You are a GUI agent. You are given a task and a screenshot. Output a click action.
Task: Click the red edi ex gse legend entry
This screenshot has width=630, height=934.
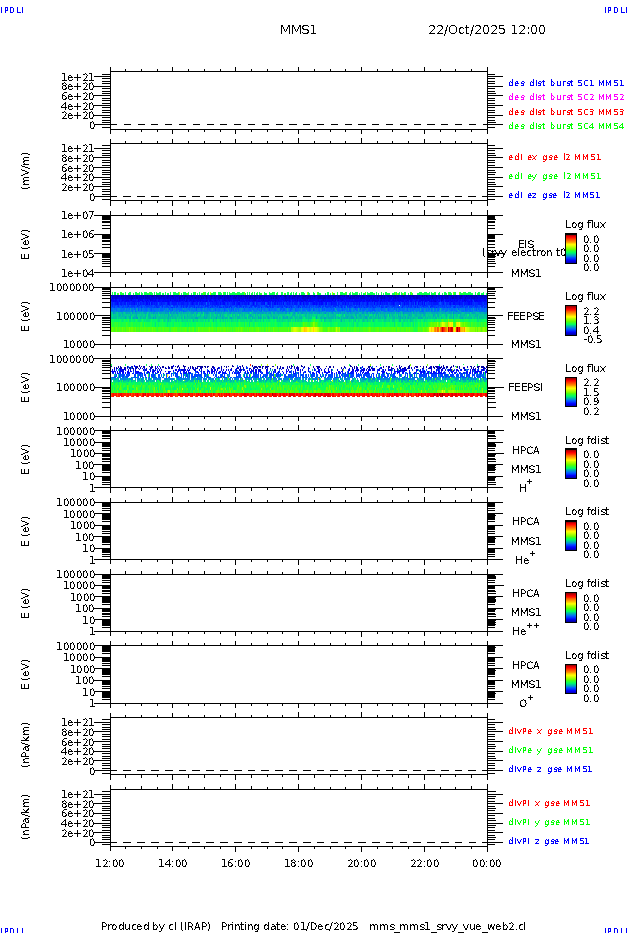point(554,157)
